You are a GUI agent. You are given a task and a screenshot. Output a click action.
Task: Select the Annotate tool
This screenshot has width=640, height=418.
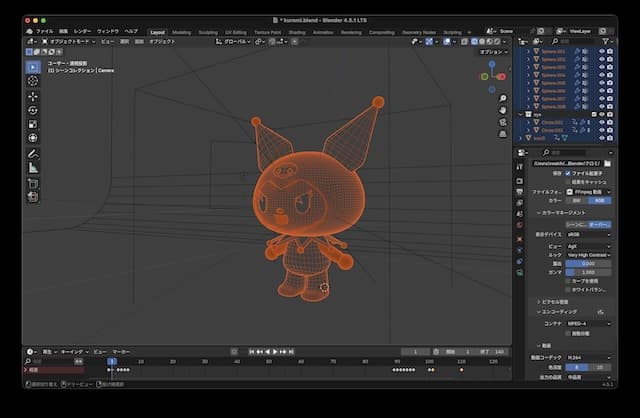pyautogui.click(x=33, y=154)
